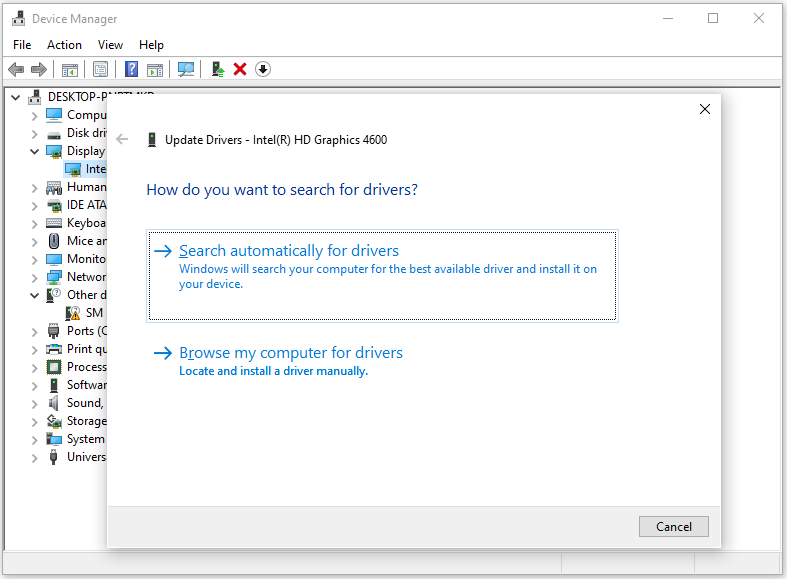Open Properties toolbar icon

click(100, 69)
